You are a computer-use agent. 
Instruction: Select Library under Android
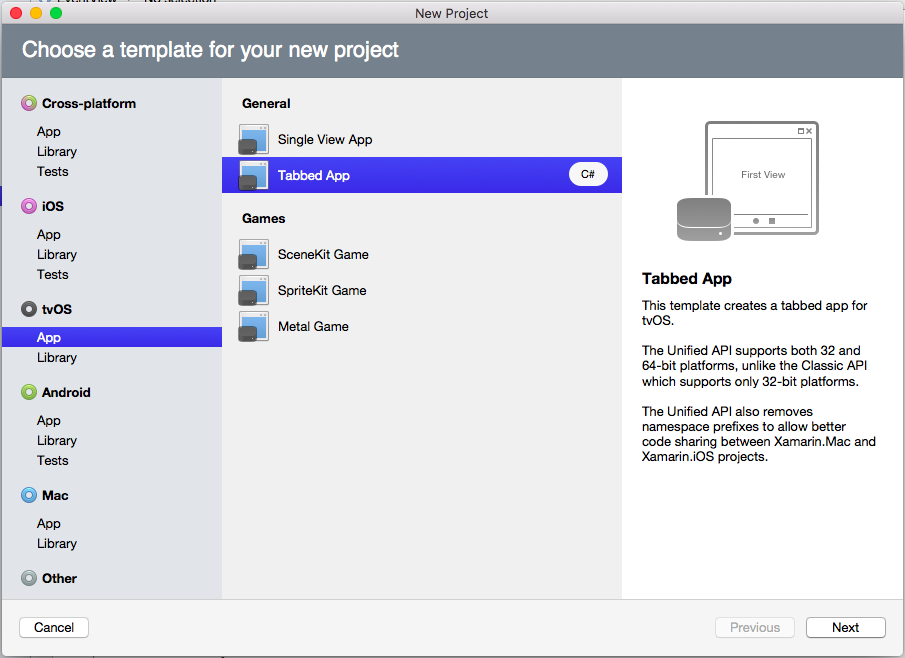tap(57, 440)
